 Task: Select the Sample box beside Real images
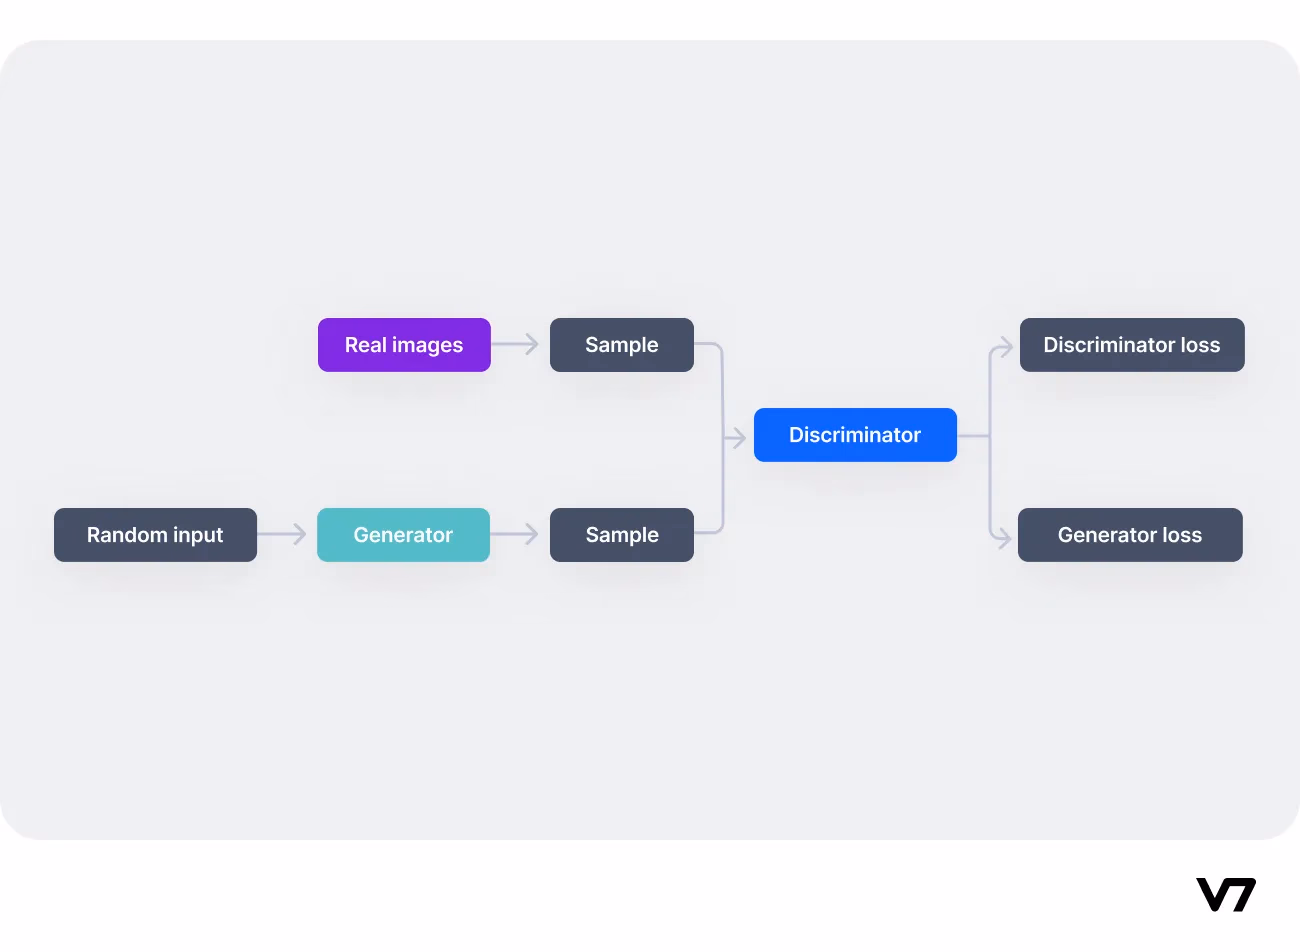(622, 345)
